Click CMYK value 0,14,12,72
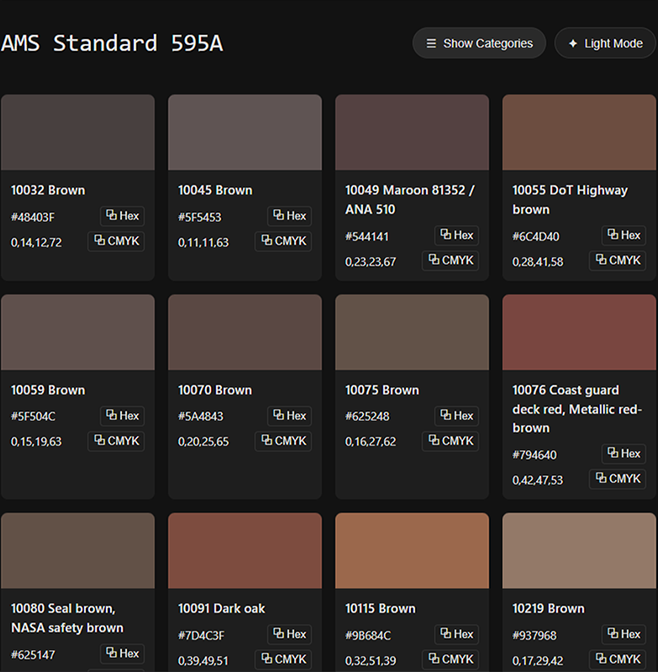 [x=36, y=243]
